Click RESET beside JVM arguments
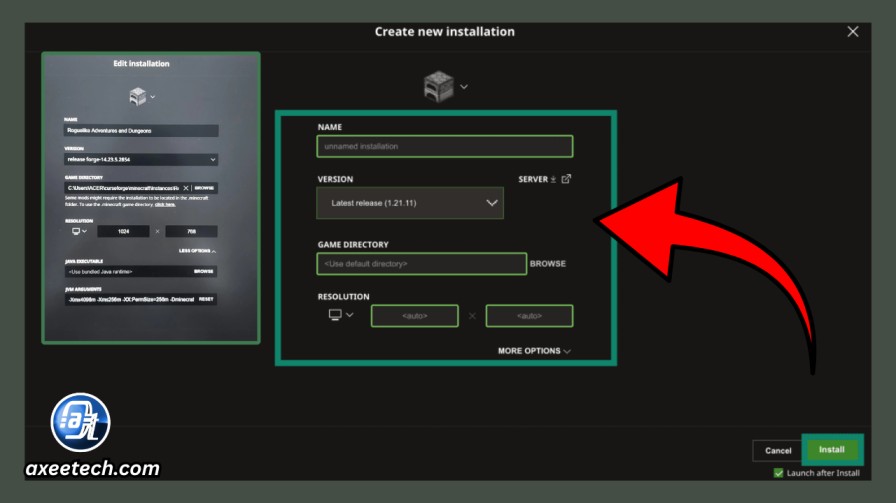Image resolution: width=896 pixels, height=503 pixels. tap(206, 300)
